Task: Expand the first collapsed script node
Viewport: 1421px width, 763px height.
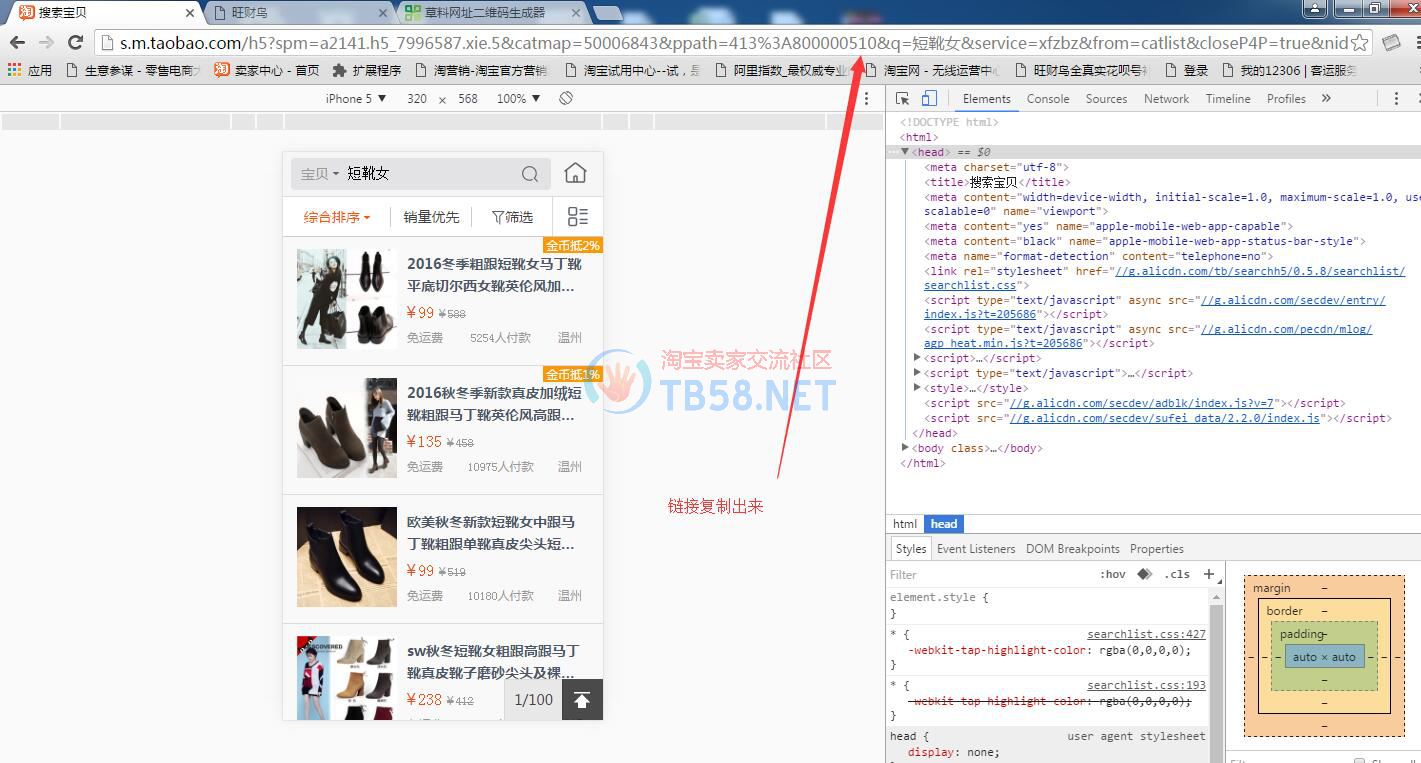Action: click(x=918, y=358)
